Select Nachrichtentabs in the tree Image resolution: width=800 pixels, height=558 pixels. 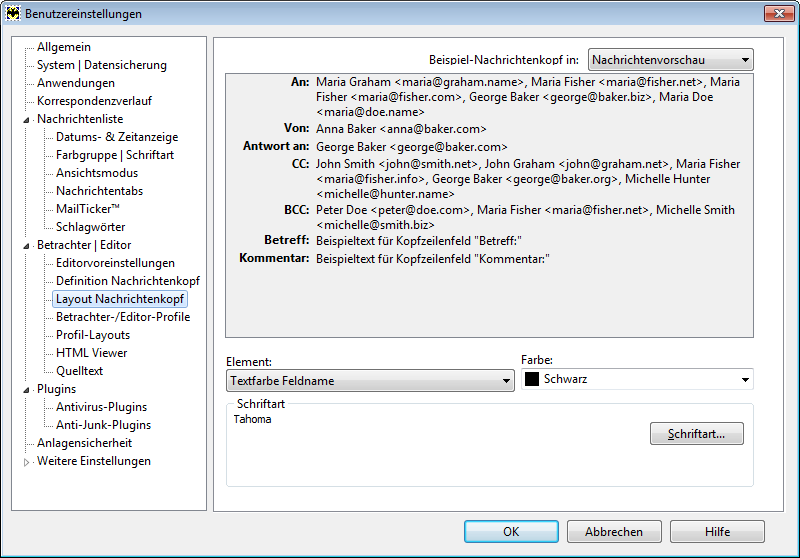99,191
